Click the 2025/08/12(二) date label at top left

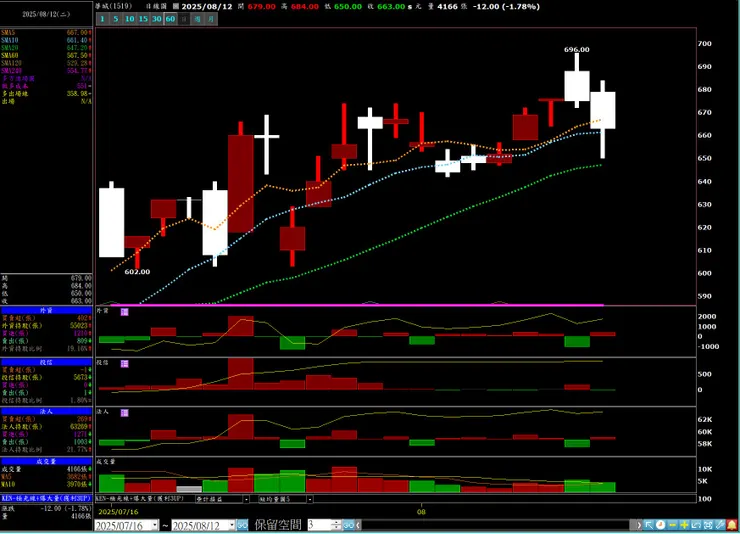(x=46, y=14)
